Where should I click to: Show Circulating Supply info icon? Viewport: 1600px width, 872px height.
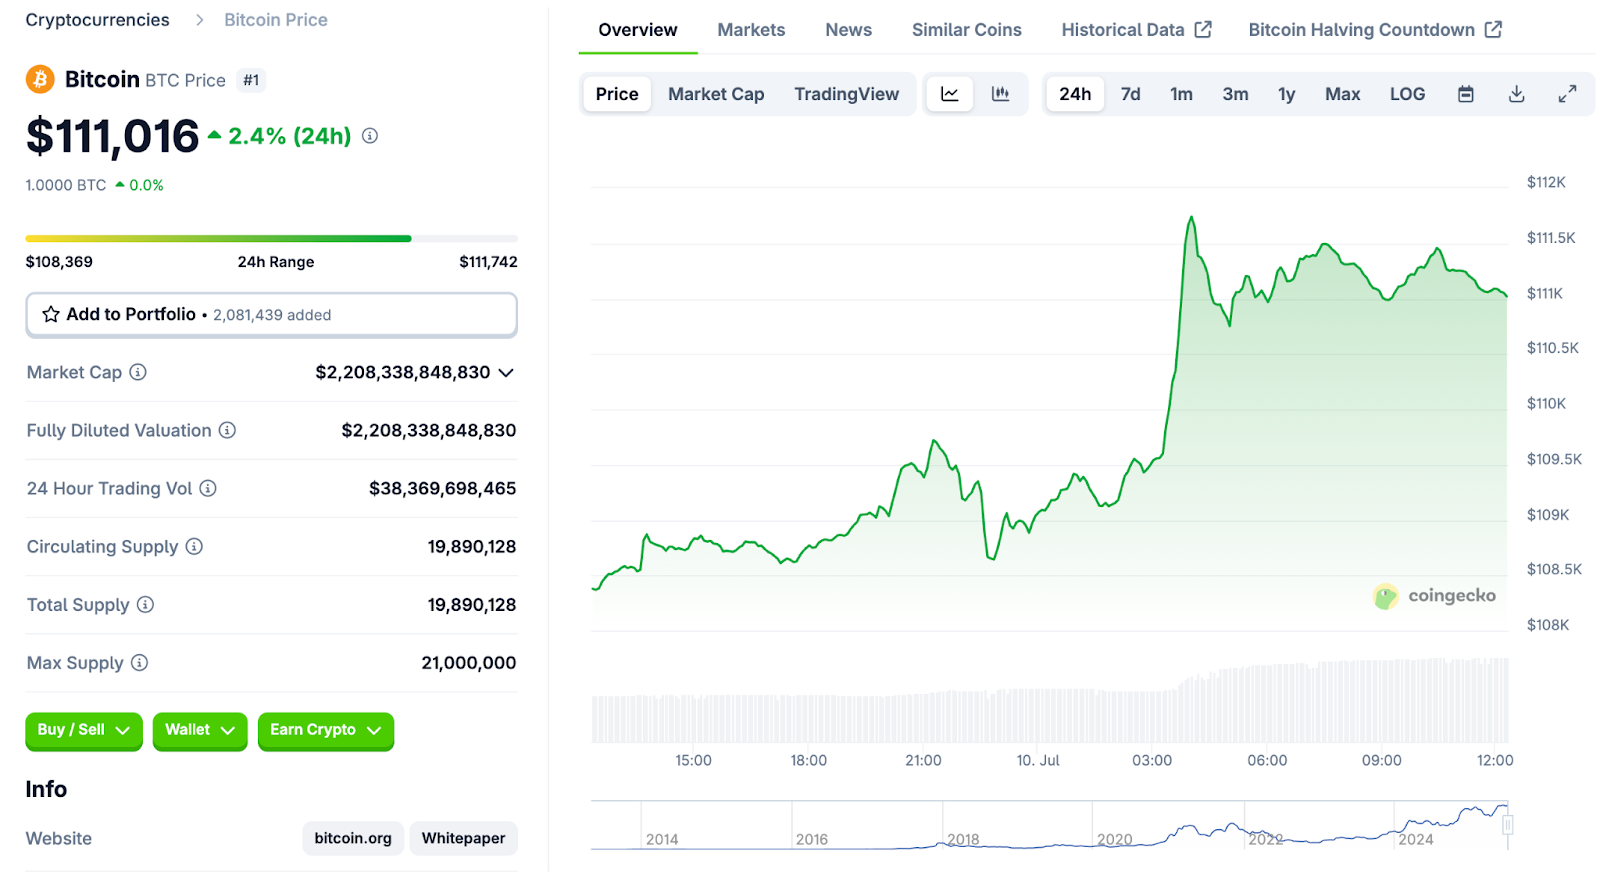(x=194, y=546)
